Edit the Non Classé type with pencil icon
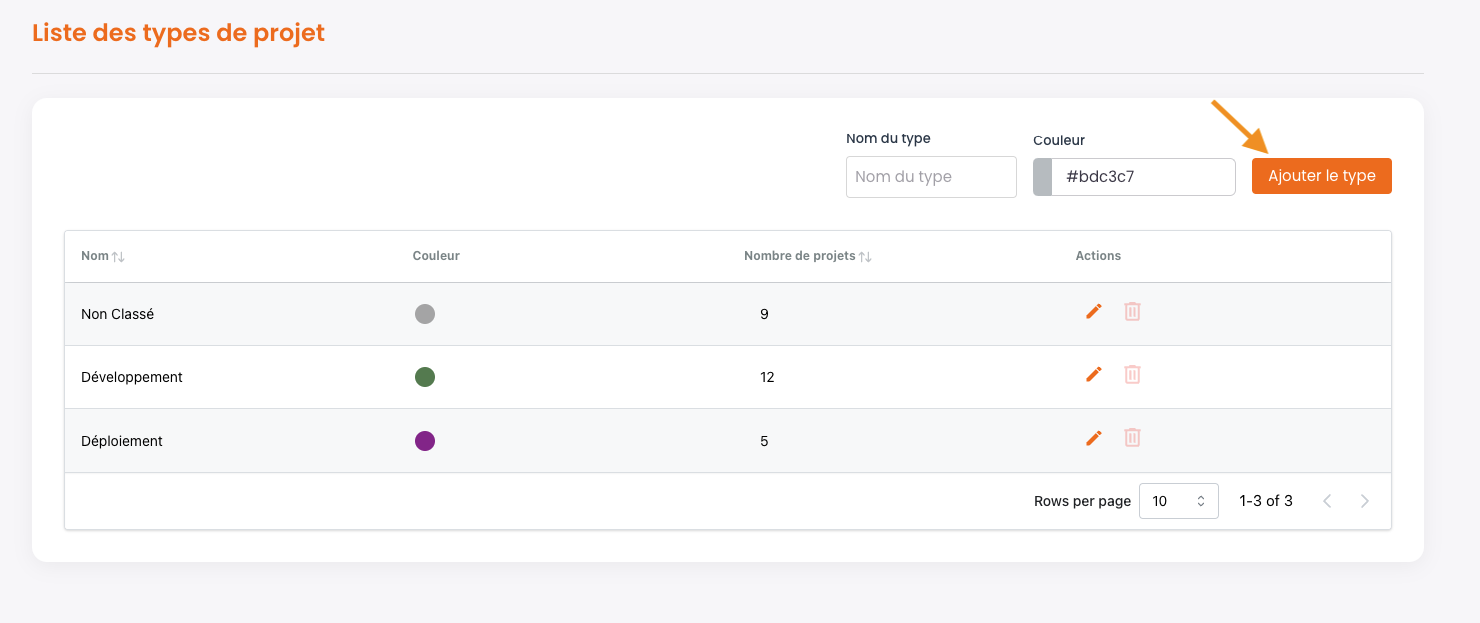The image size is (1480, 623). coord(1093,312)
